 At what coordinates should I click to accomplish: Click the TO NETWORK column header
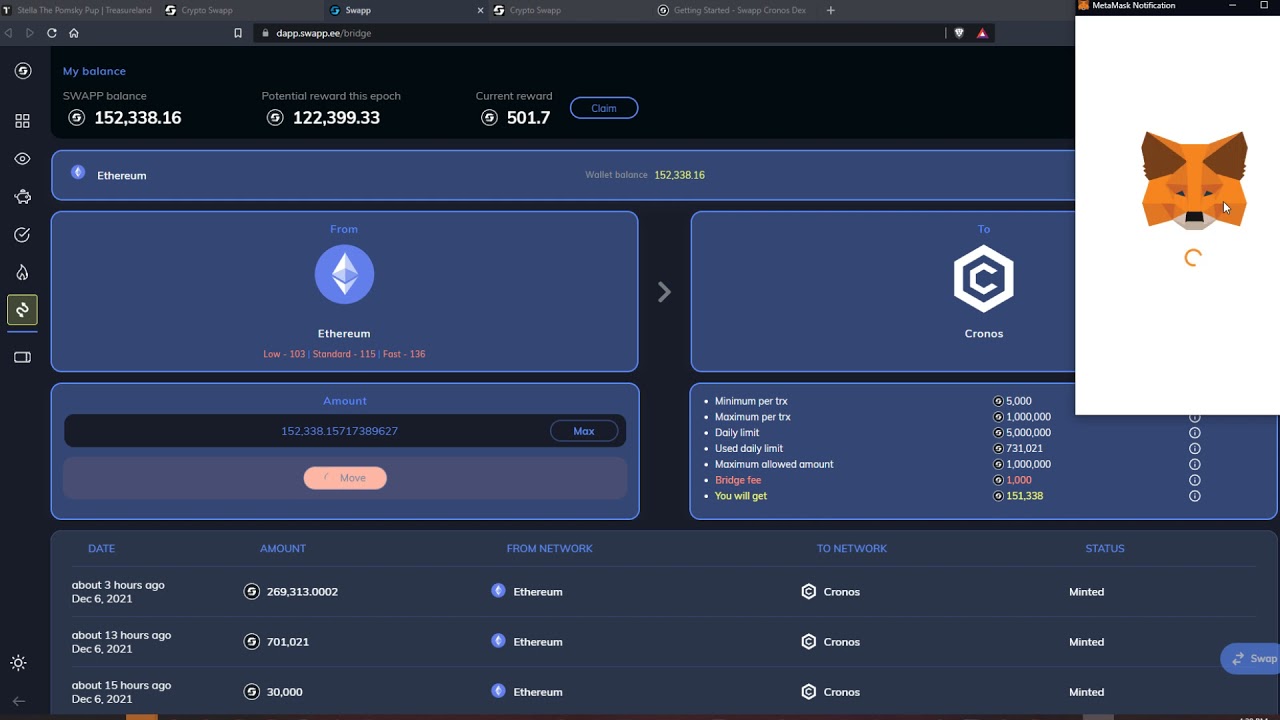(852, 548)
